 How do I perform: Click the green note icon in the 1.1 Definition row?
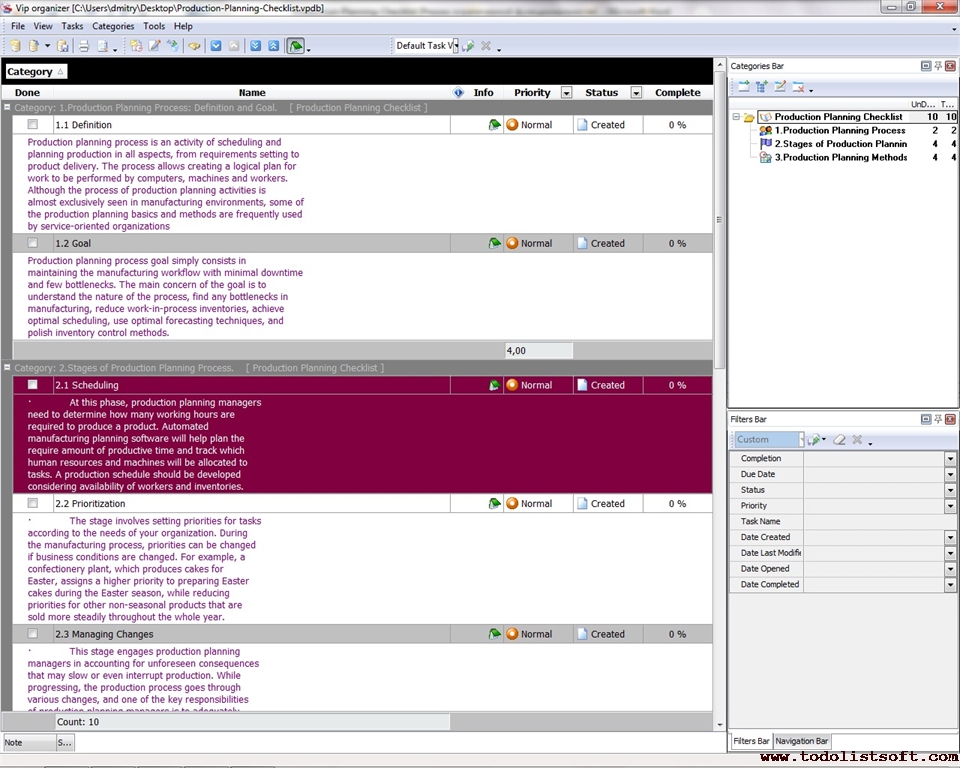494,125
